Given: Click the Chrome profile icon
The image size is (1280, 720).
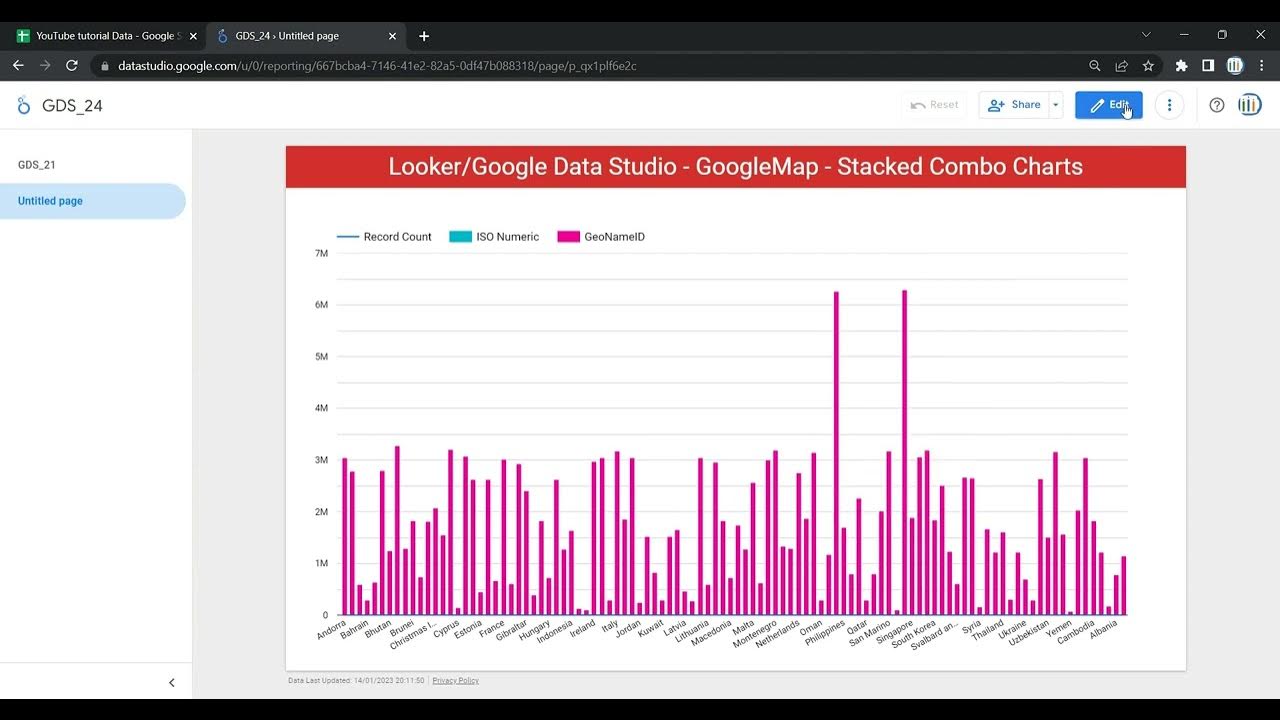Looking at the screenshot, I should click(1235, 66).
